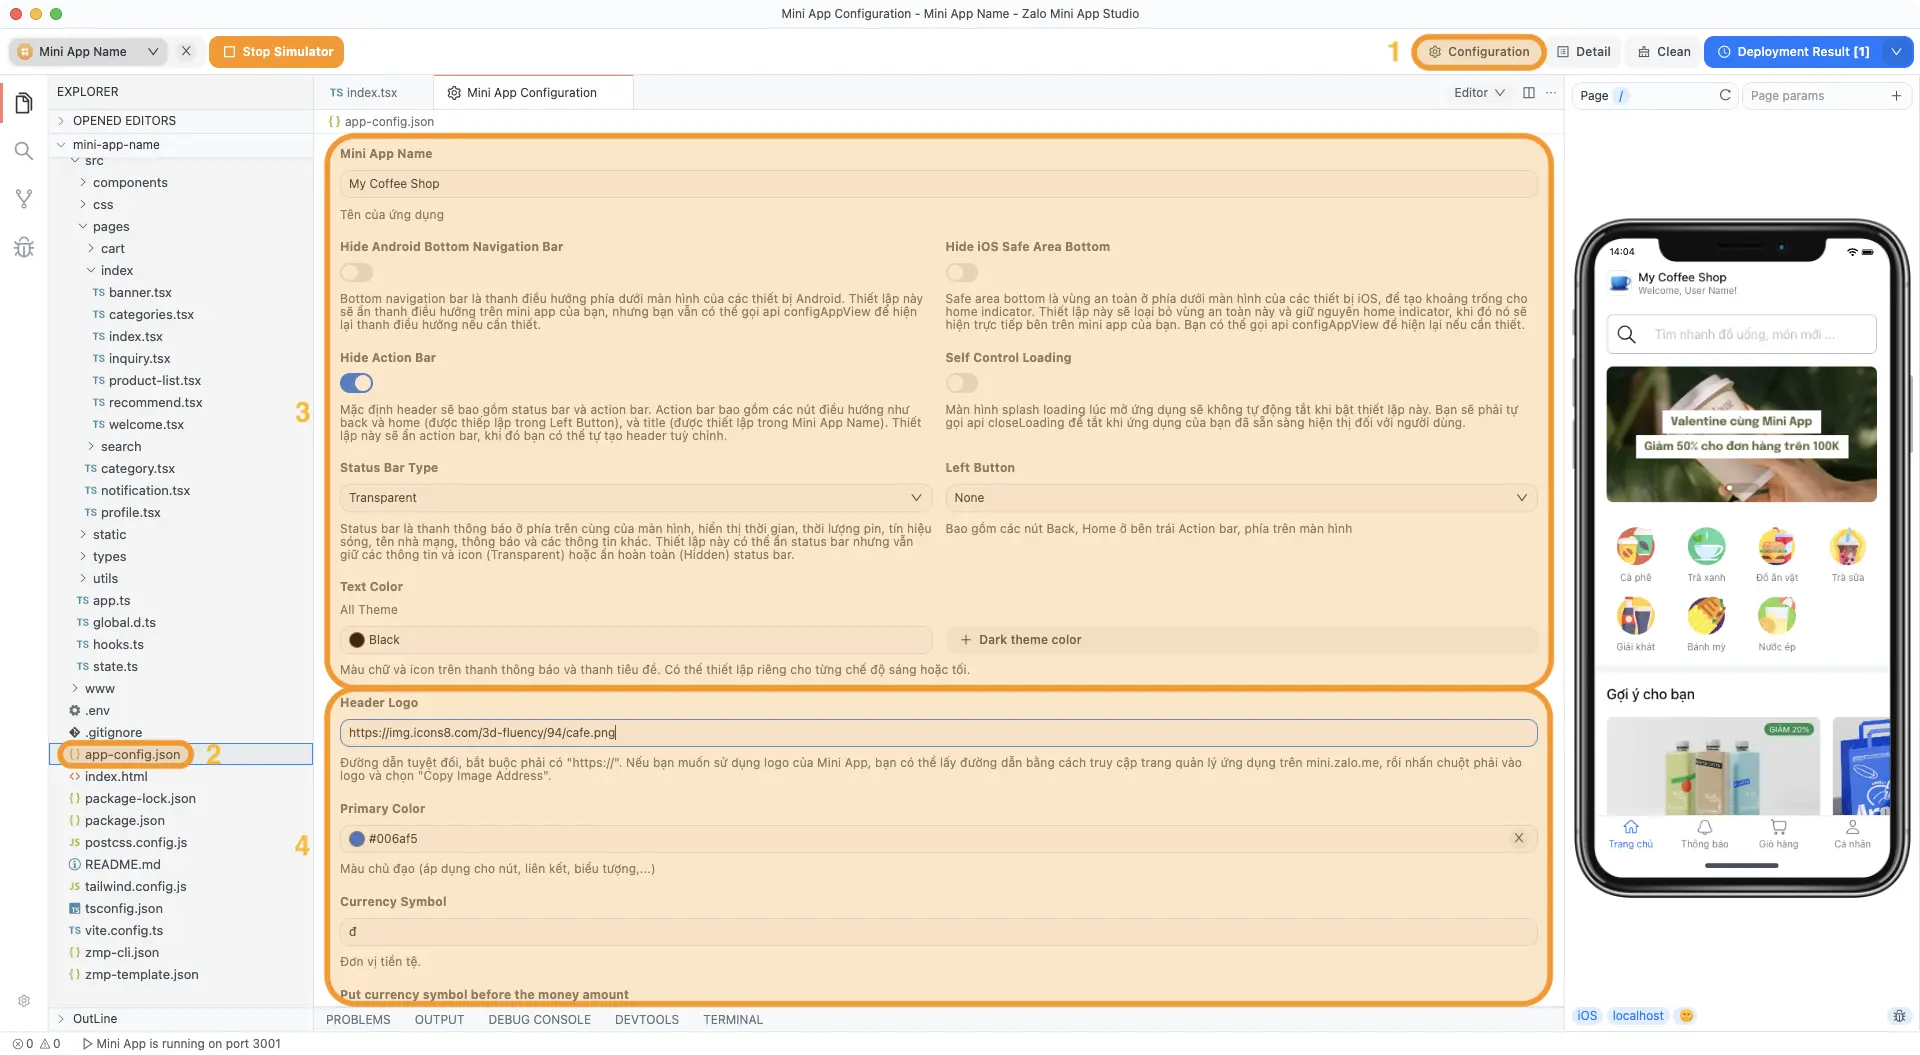Open the Explorer icon in the activity bar
Viewport: 1920px width, 1055px height.
pos(24,102)
